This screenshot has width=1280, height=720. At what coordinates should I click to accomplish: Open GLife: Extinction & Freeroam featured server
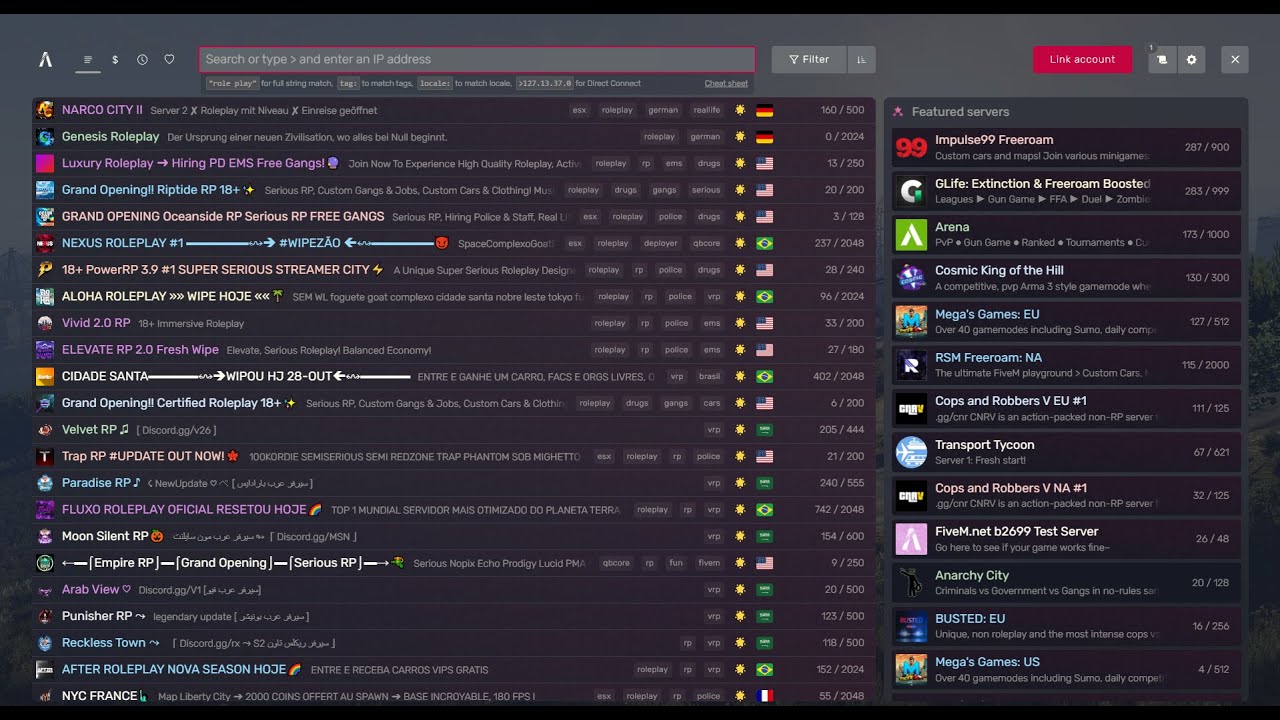click(x=1066, y=191)
